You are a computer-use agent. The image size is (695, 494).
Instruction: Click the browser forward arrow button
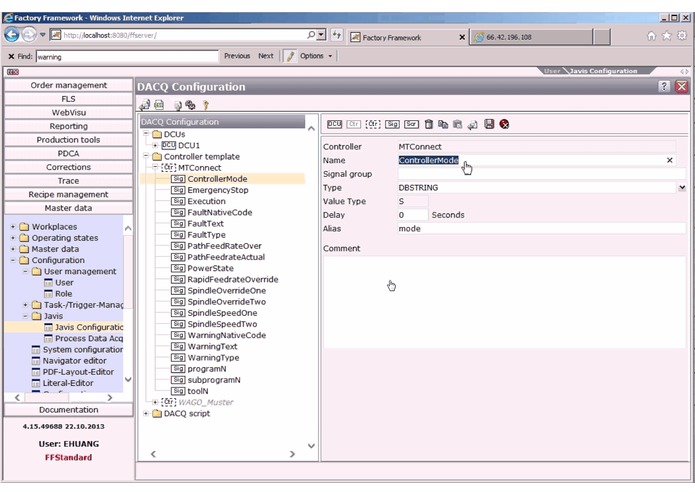point(29,35)
